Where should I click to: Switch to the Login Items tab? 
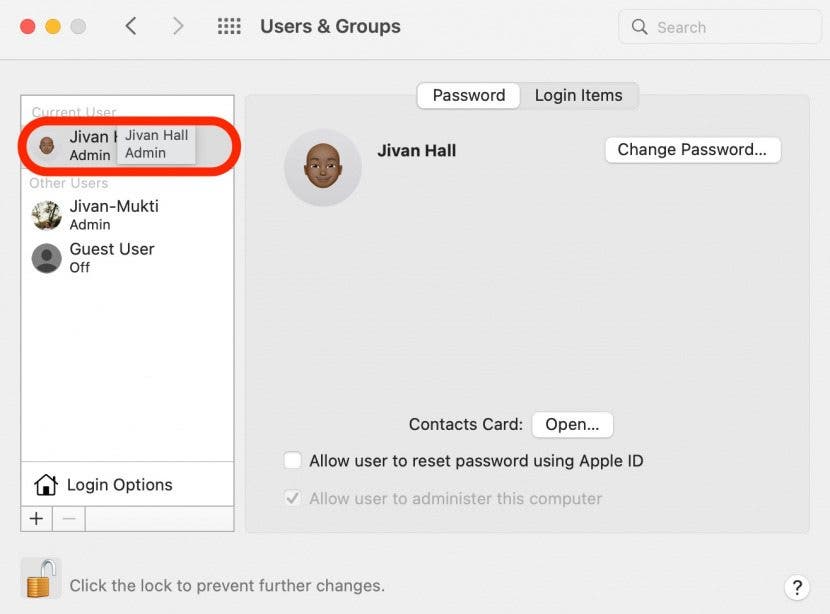tap(579, 95)
